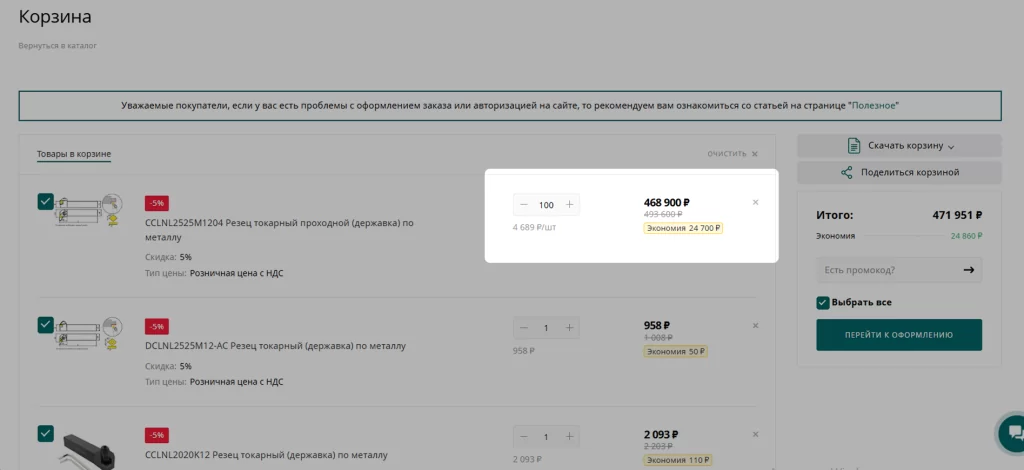1024x470 pixels.
Task: Click the '958 ₽' bold price
Action: click(x=657, y=325)
